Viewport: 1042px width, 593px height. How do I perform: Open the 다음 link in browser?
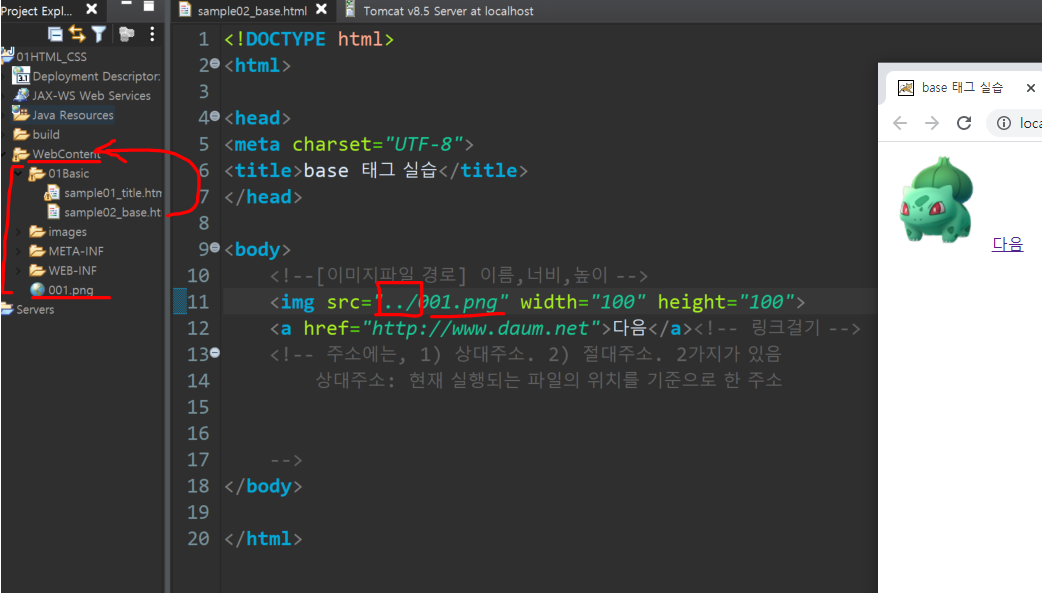coord(1007,244)
